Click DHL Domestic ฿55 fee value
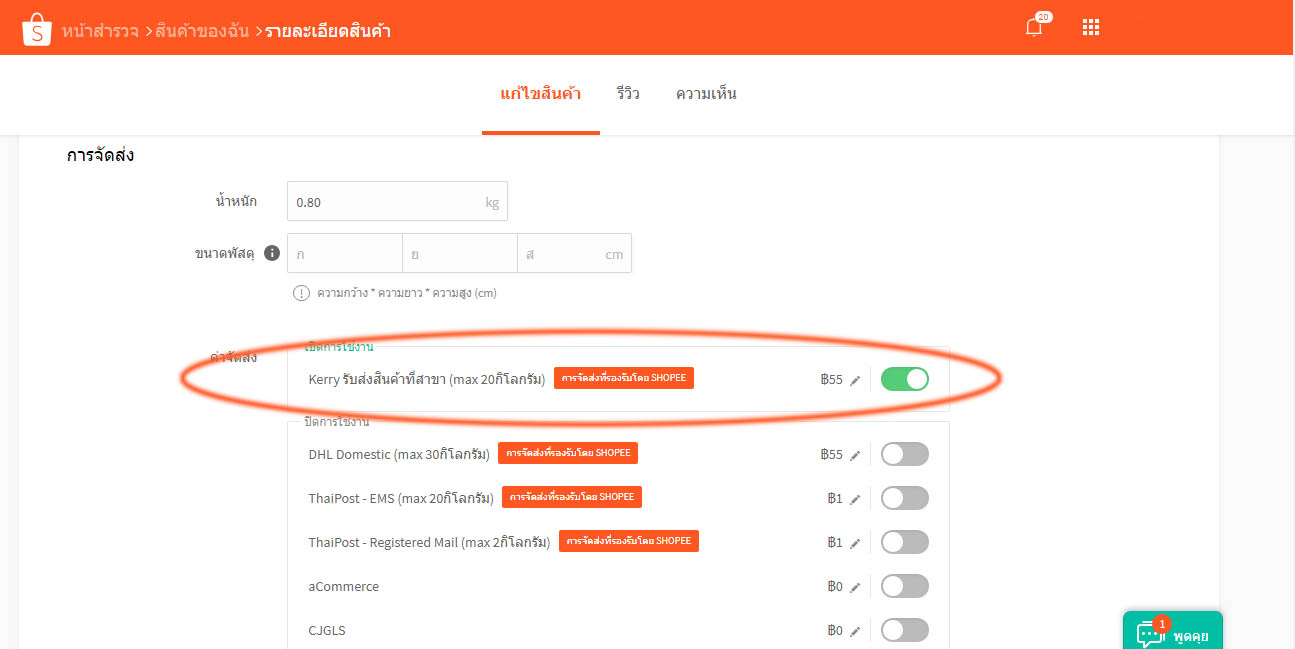This screenshot has height=649, width=1295. click(831, 455)
